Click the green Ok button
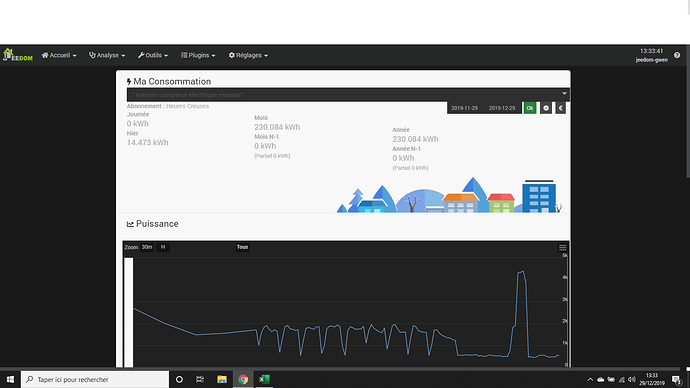Viewport: 690px width, 388px height. click(530, 108)
